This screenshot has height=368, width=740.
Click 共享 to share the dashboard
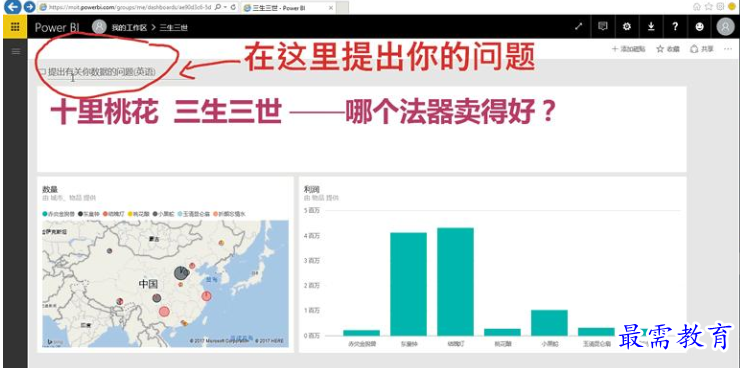pyautogui.click(x=702, y=49)
